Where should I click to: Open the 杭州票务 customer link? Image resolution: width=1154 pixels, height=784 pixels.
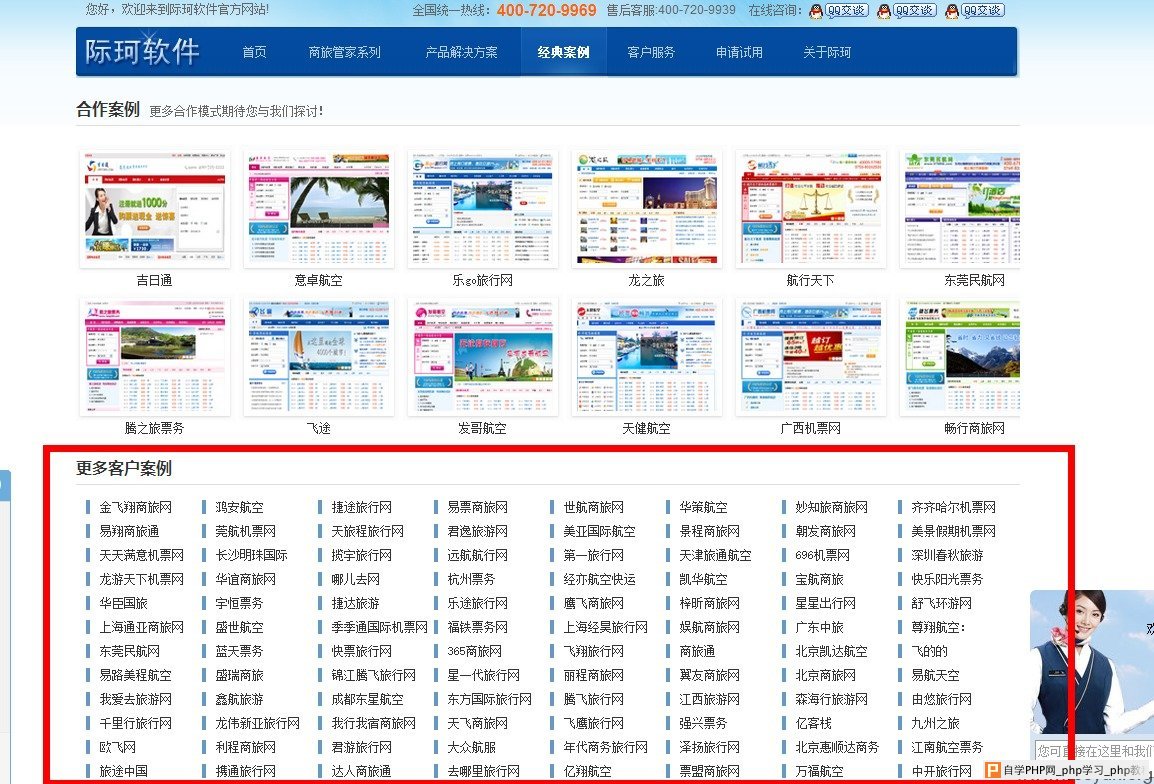click(x=472, y=579)
